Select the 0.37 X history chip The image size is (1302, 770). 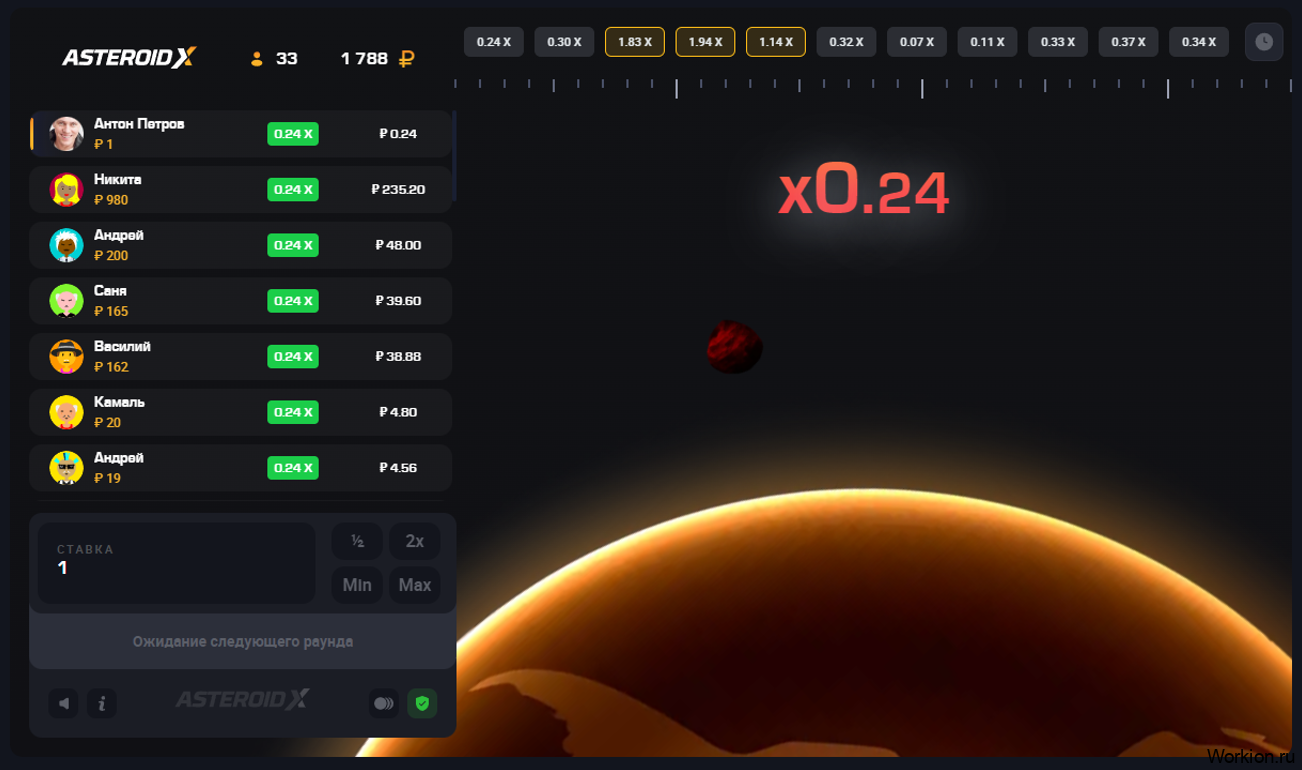coord(1128,42)
